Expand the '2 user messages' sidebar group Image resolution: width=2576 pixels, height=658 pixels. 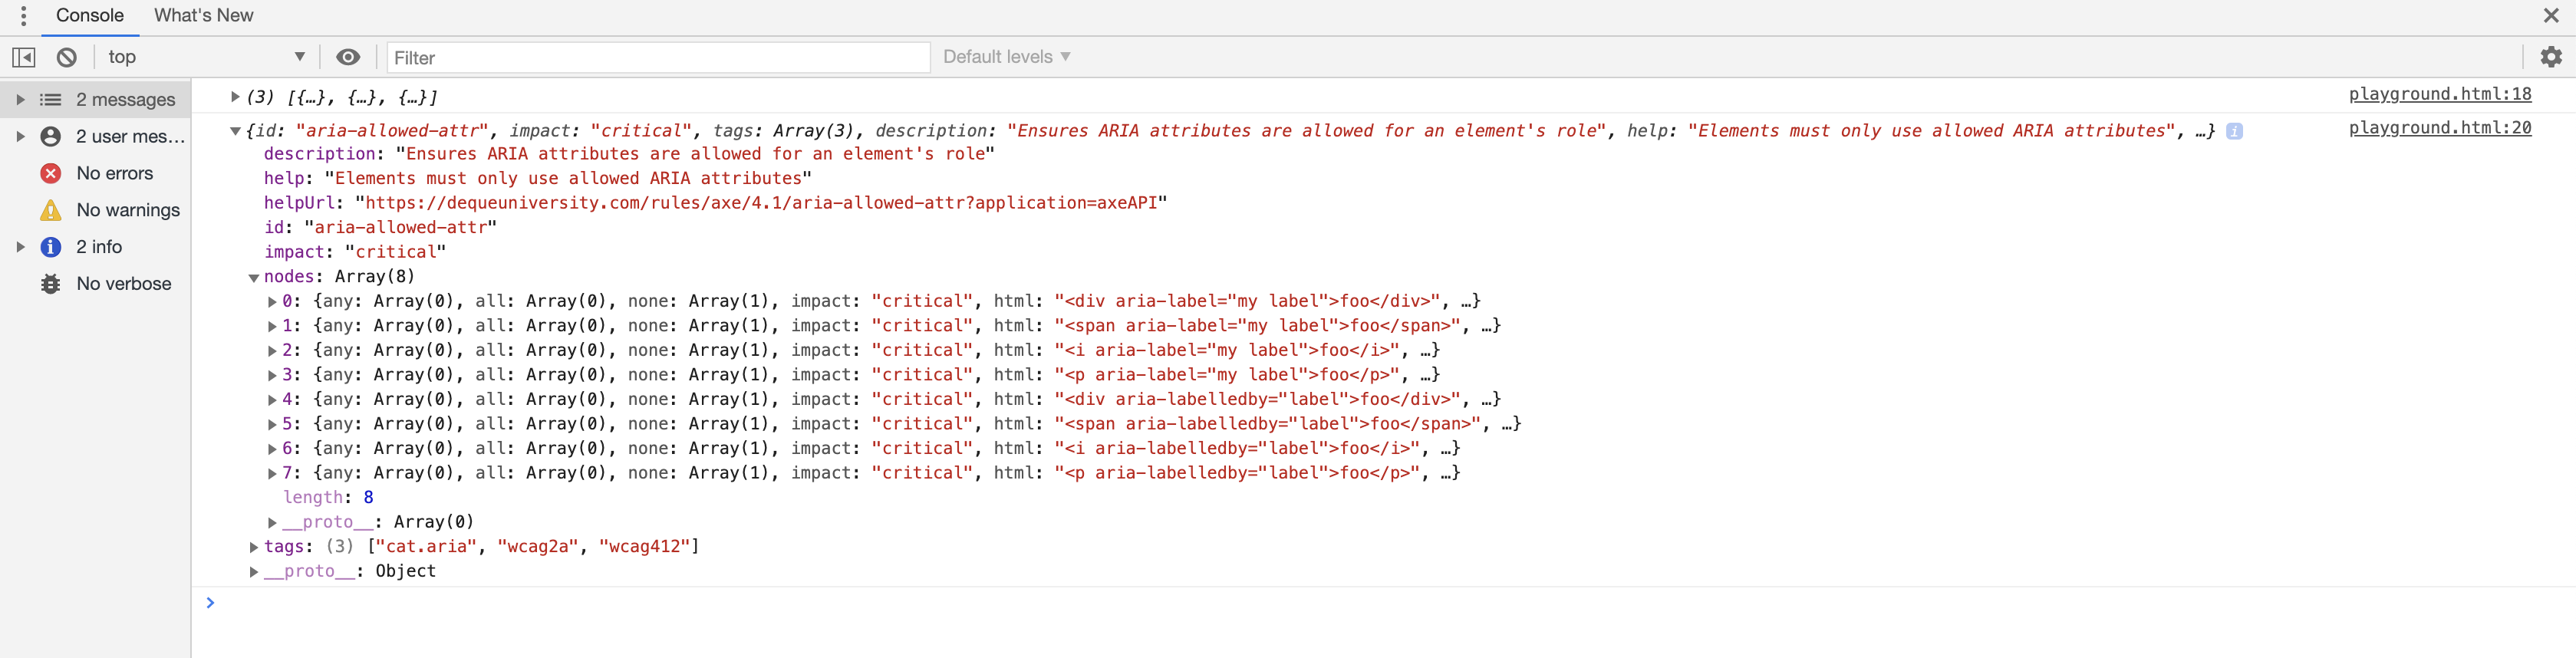pyautogui.click(x=20, y=137)
